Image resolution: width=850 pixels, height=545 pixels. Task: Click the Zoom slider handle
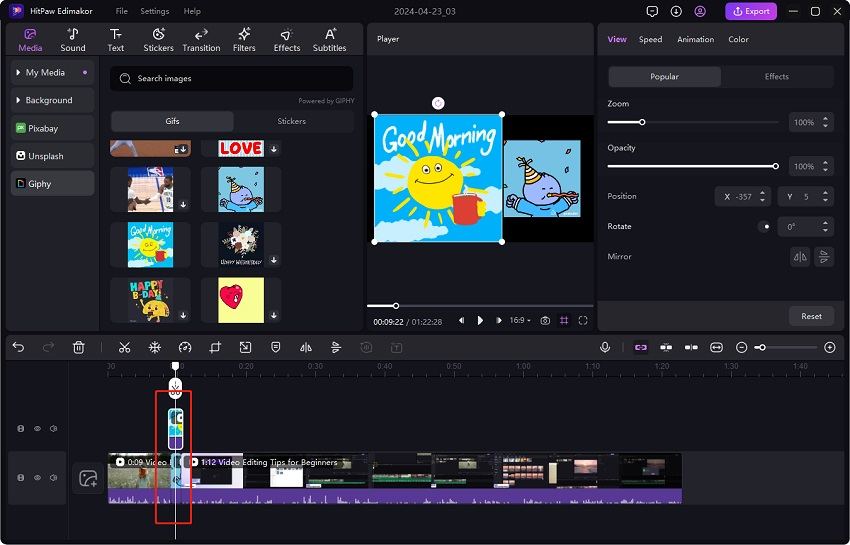[642, 123]
